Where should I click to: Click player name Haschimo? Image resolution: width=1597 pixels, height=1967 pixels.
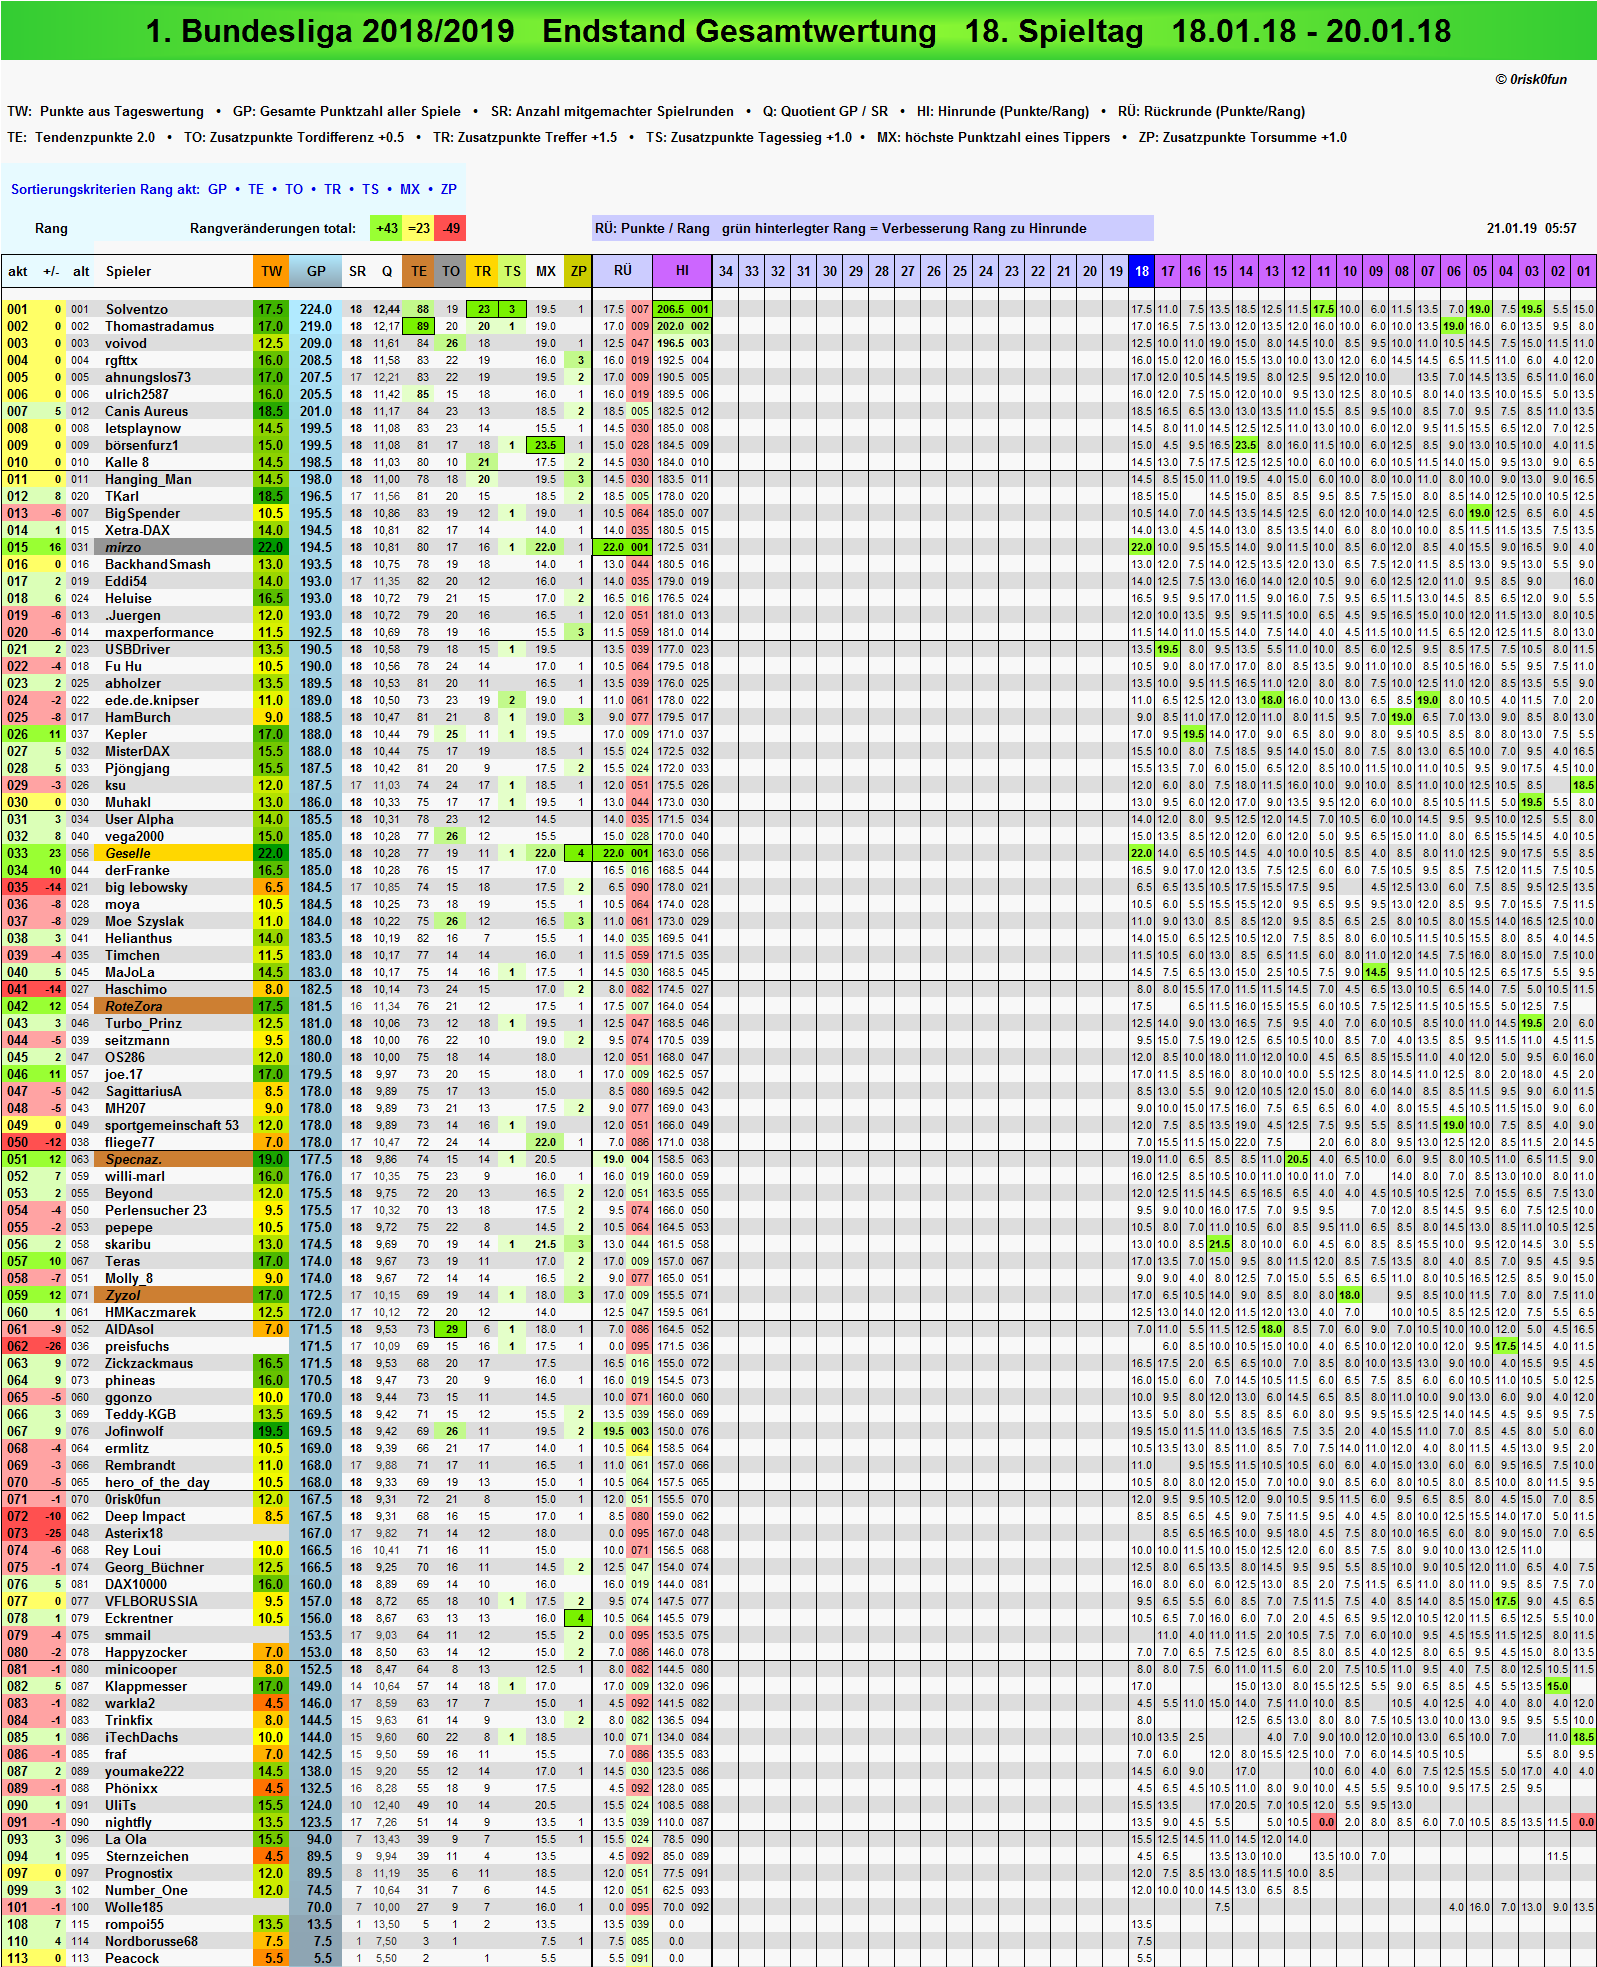coord(136,989)
